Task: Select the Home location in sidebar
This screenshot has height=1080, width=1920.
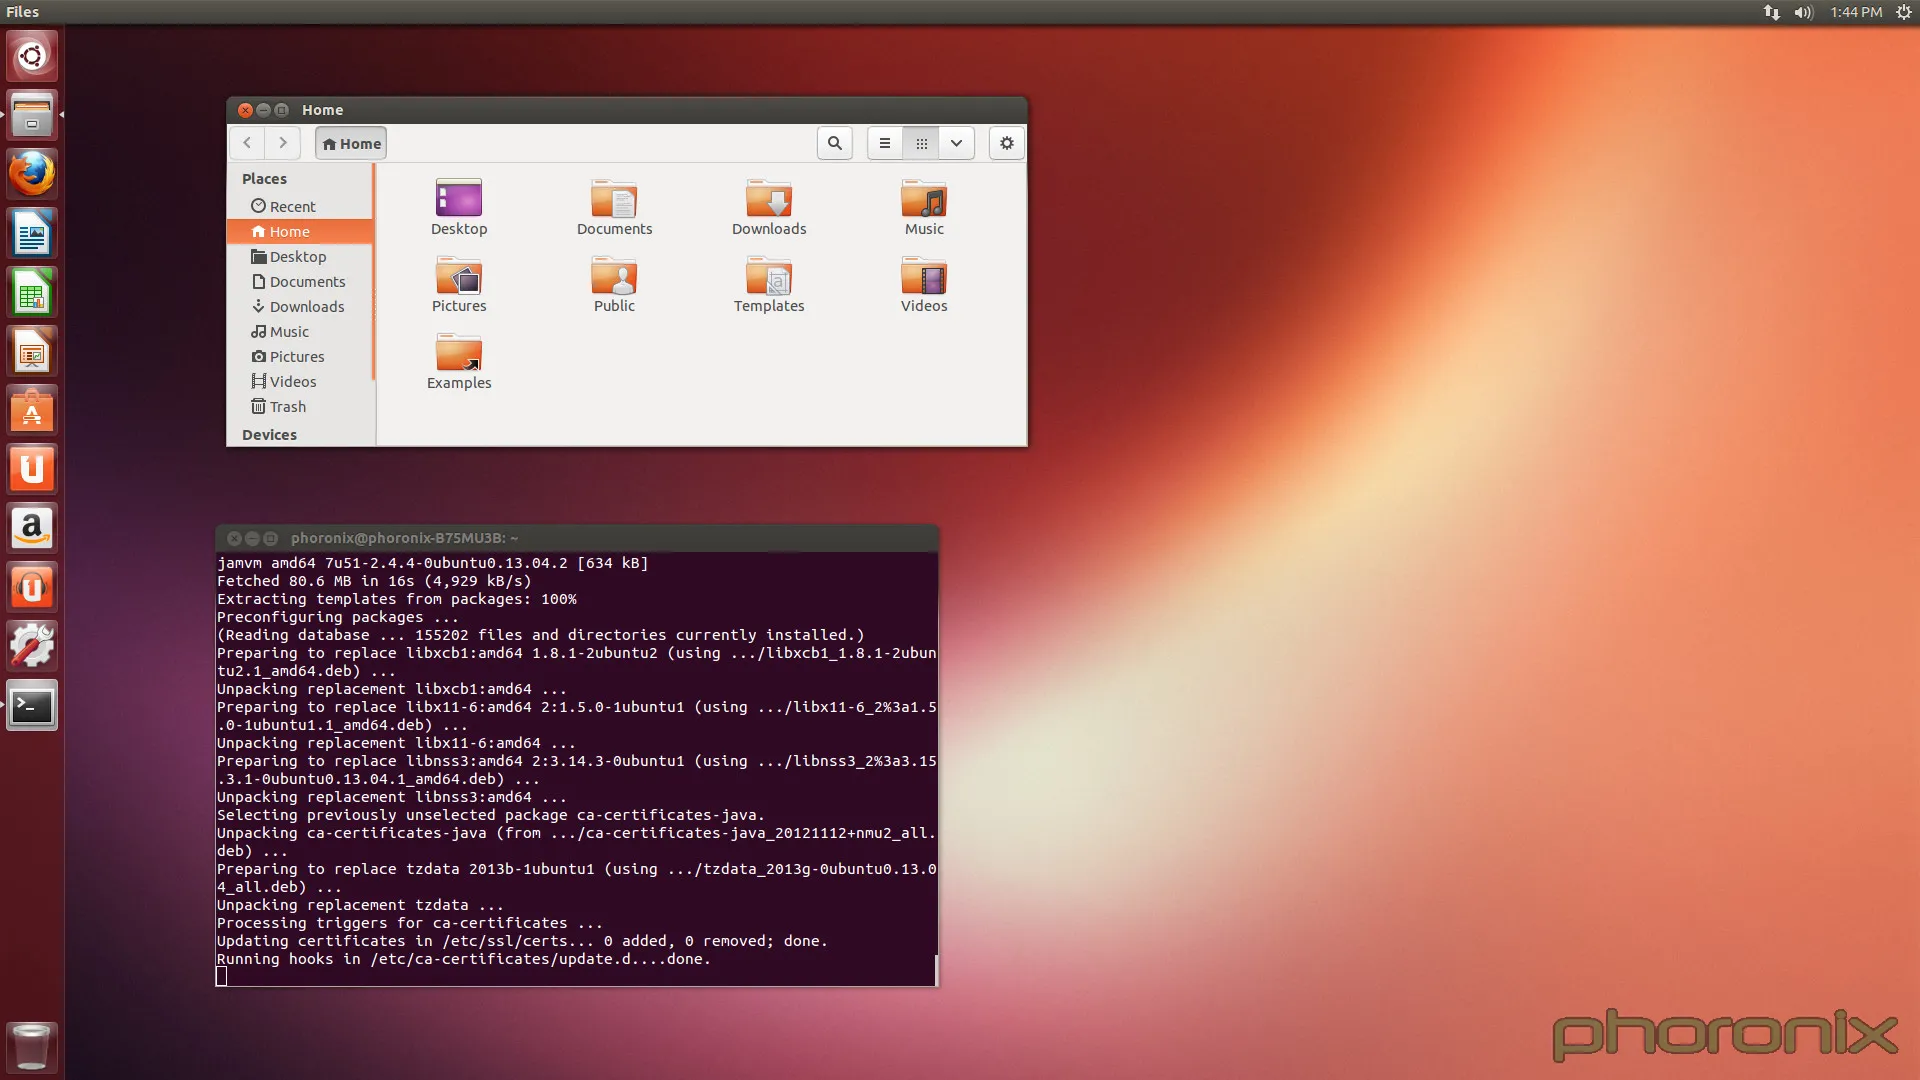Action: [287, 229]
